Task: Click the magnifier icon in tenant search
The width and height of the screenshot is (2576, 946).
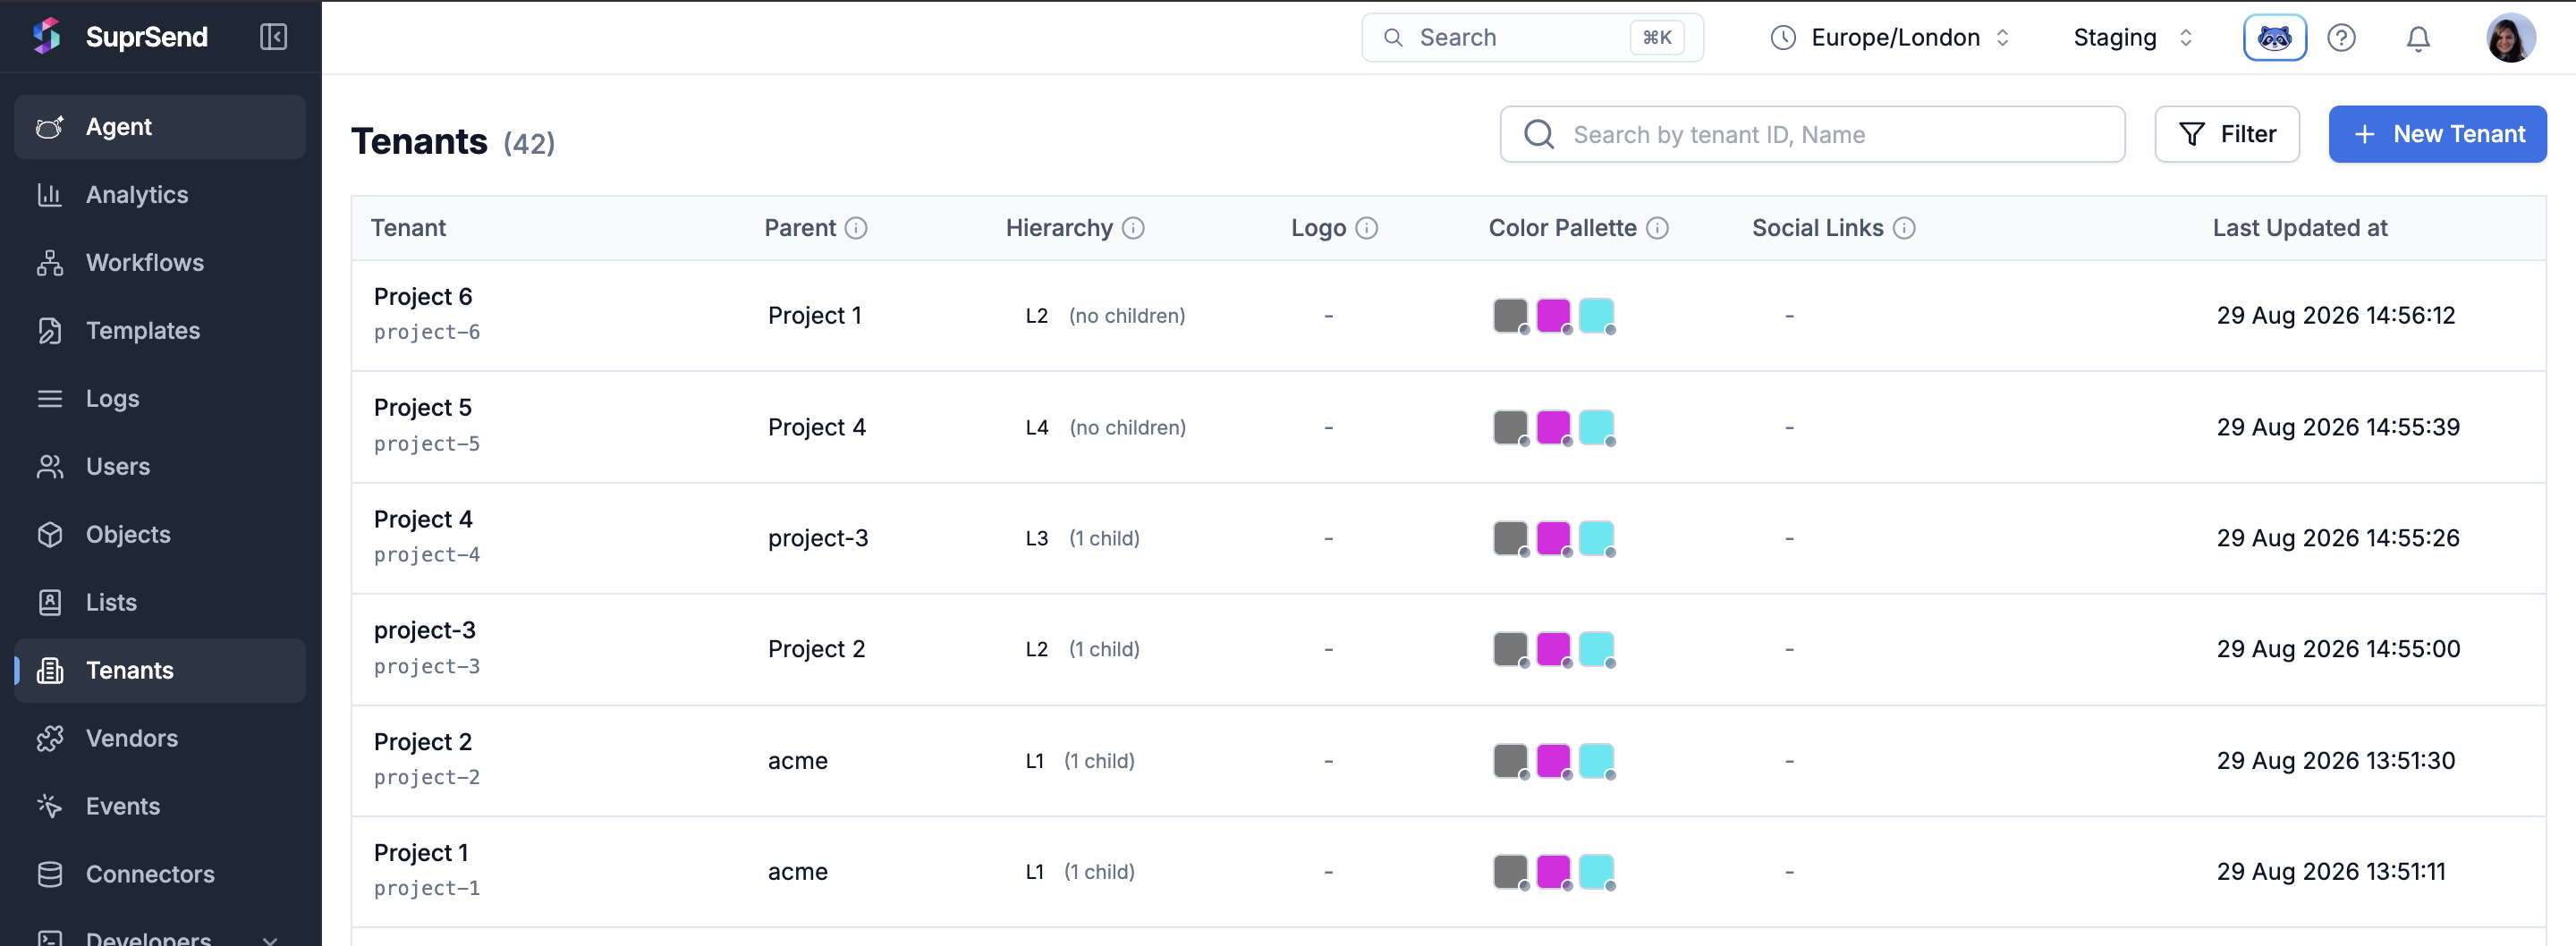Action: coord(1539,134)
